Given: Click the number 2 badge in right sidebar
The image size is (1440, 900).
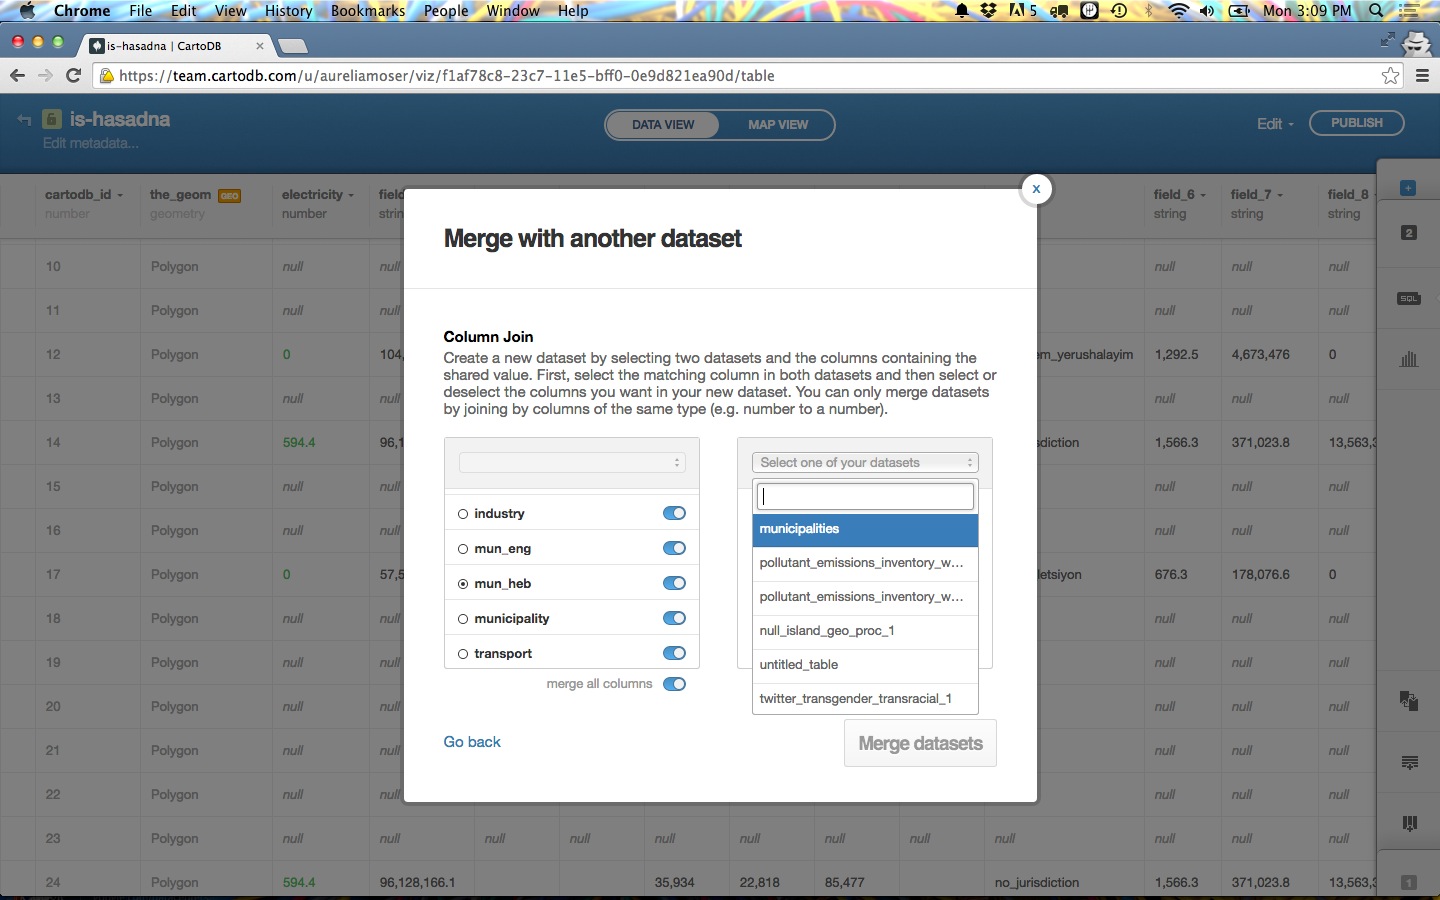Looking at the screenshot, I should [1408, 233].
